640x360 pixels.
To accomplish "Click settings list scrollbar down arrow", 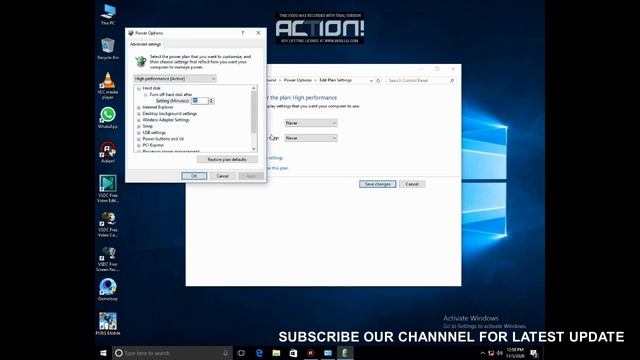I will (254, 149).
